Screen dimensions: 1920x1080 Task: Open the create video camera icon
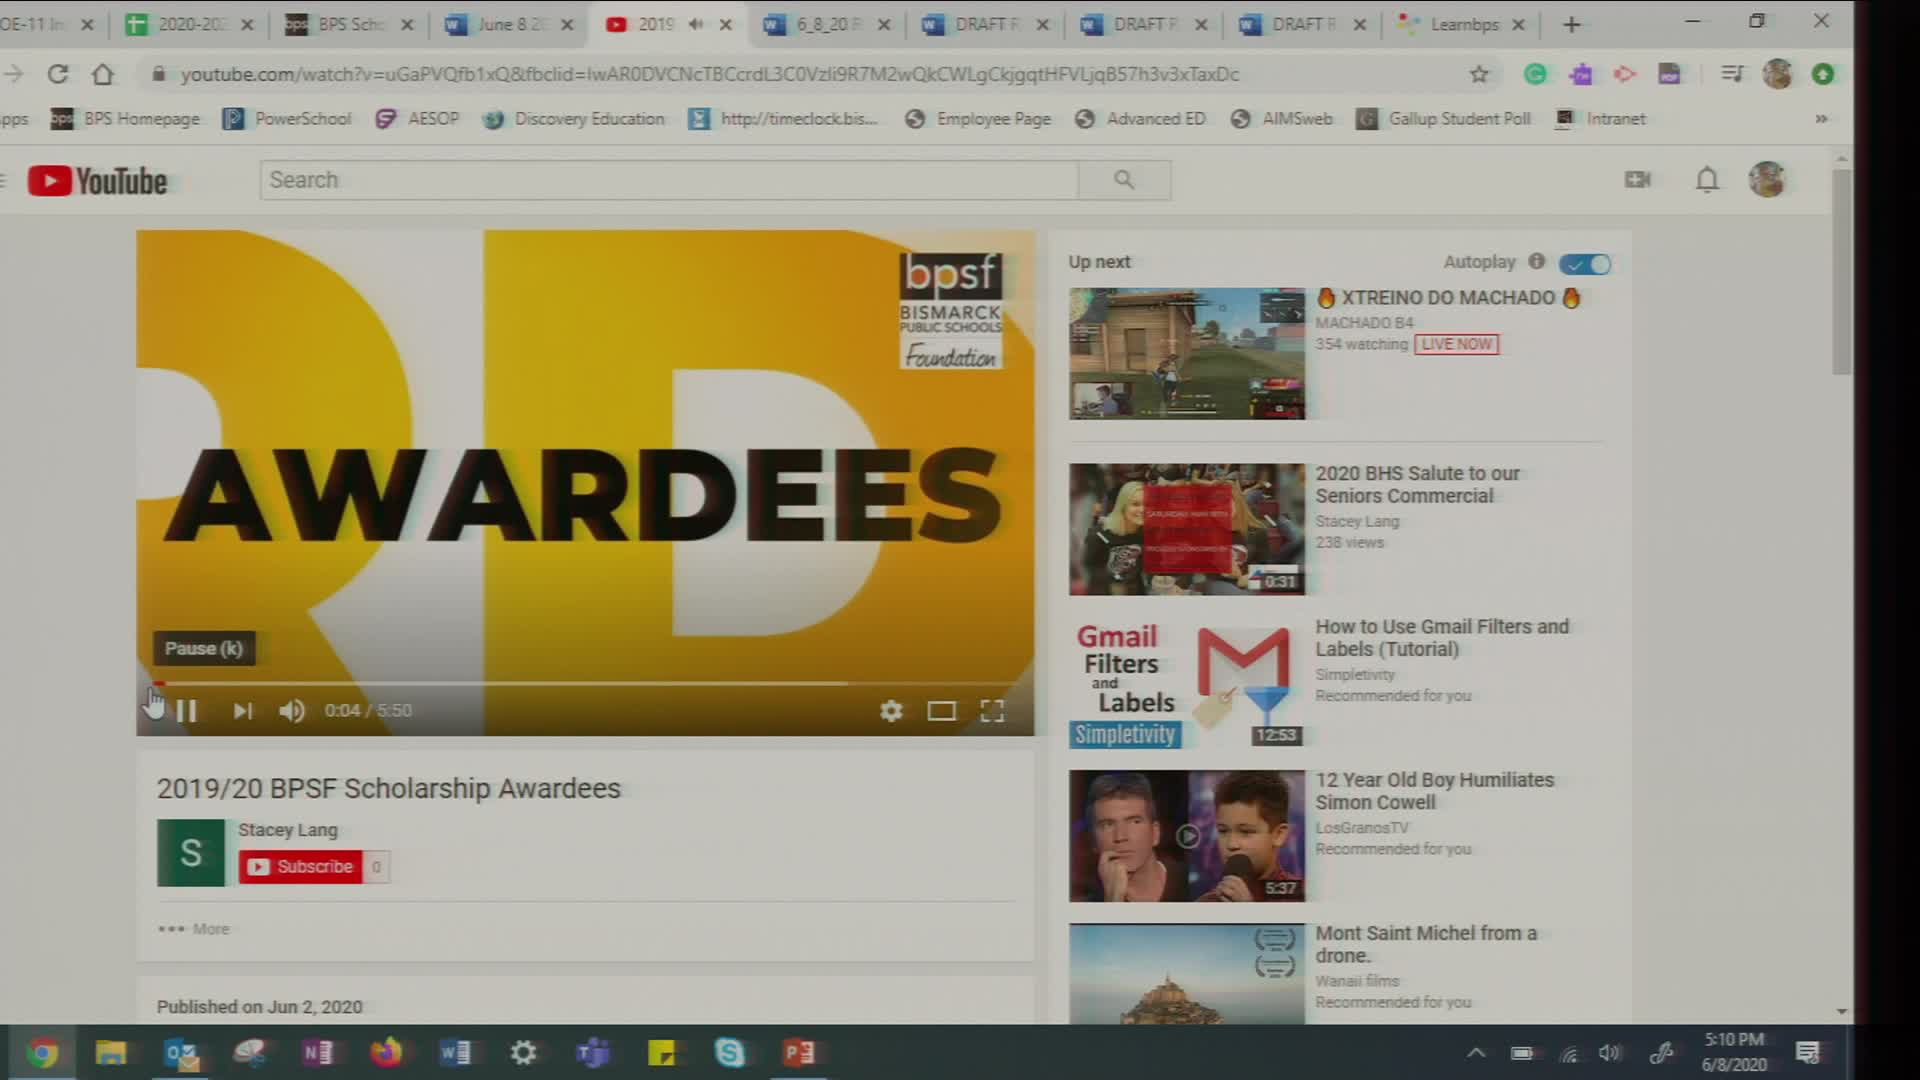[x=1638, y=180]
